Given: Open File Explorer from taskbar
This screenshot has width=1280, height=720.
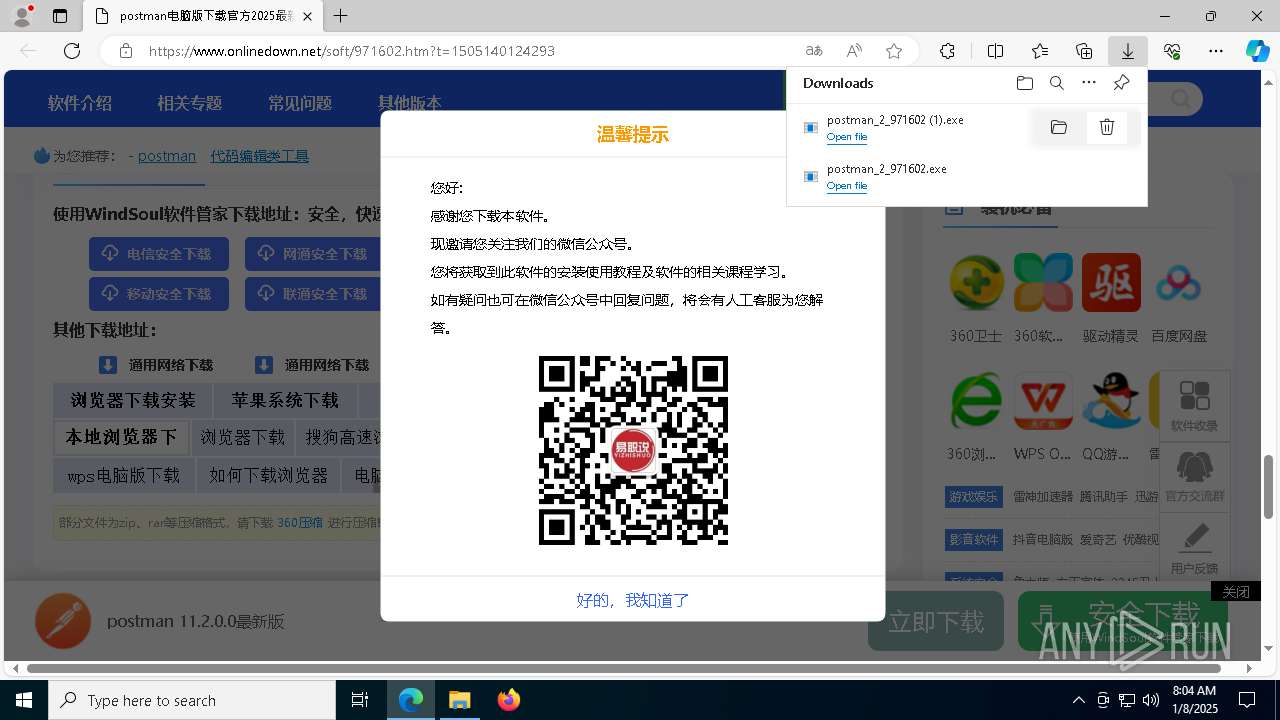Looking at the screenshot, I should 459,700.
